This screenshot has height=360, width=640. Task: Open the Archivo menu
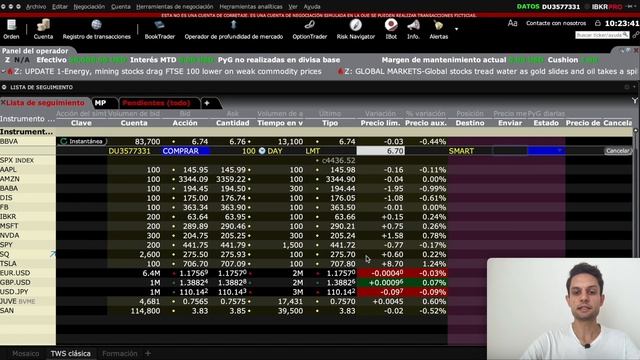click(36, 7)
